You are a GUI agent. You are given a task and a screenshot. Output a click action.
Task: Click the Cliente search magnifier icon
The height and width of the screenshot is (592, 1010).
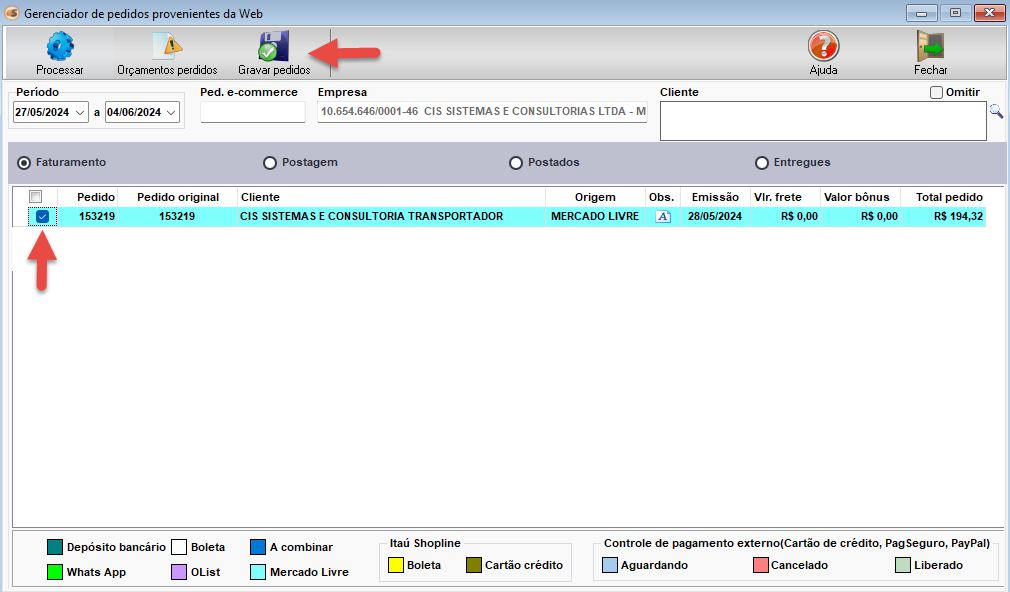coord(996,112)
